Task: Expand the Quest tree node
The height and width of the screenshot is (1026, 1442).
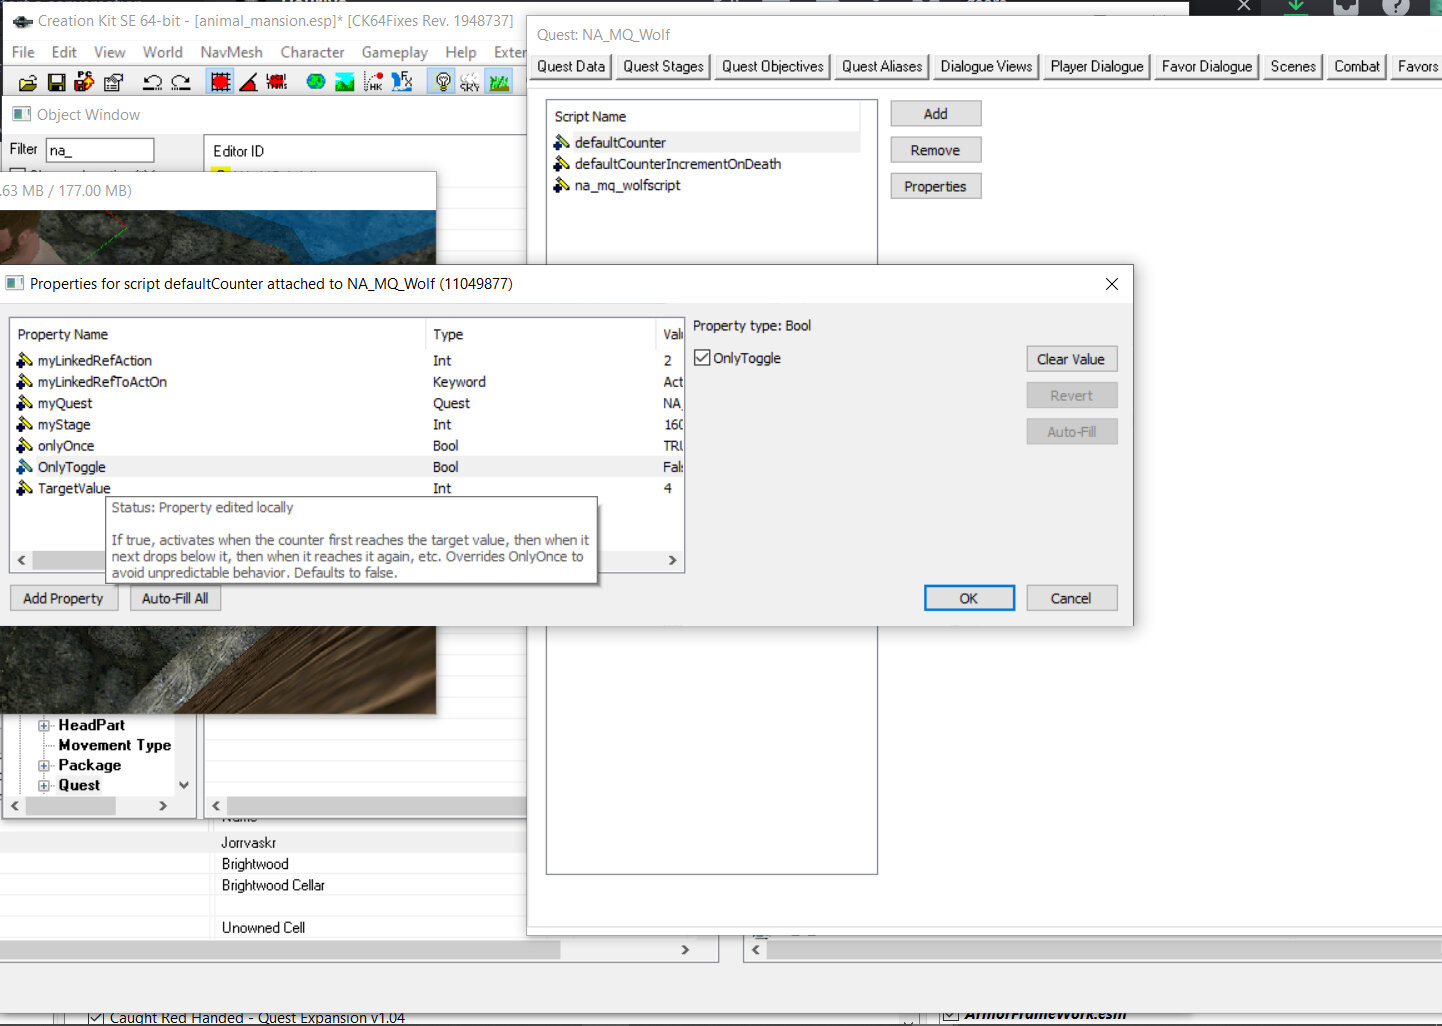Action: coord(43,786)
